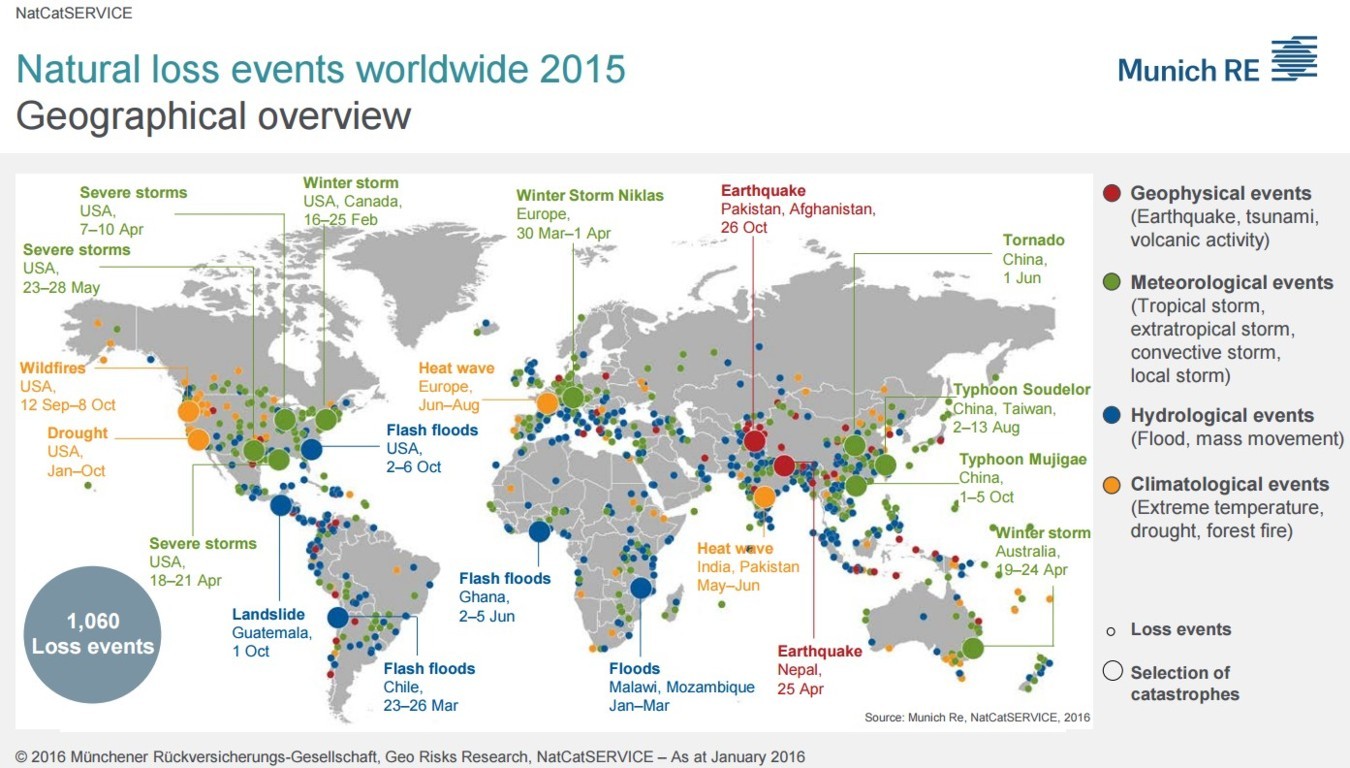The height and width of the screenshot is (768, 1350).
Task: Click the 'Heat wave India, Pakistan' label
Action: [748, 567]
